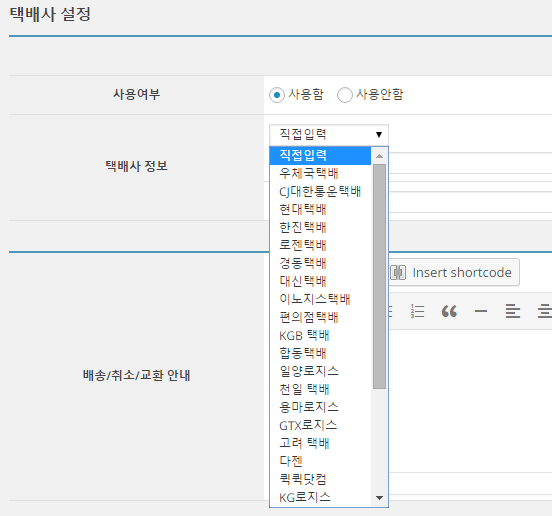Select 퀵퀵닷컴 courier
The width and height of the screenshot is (552, 516).
320,479
